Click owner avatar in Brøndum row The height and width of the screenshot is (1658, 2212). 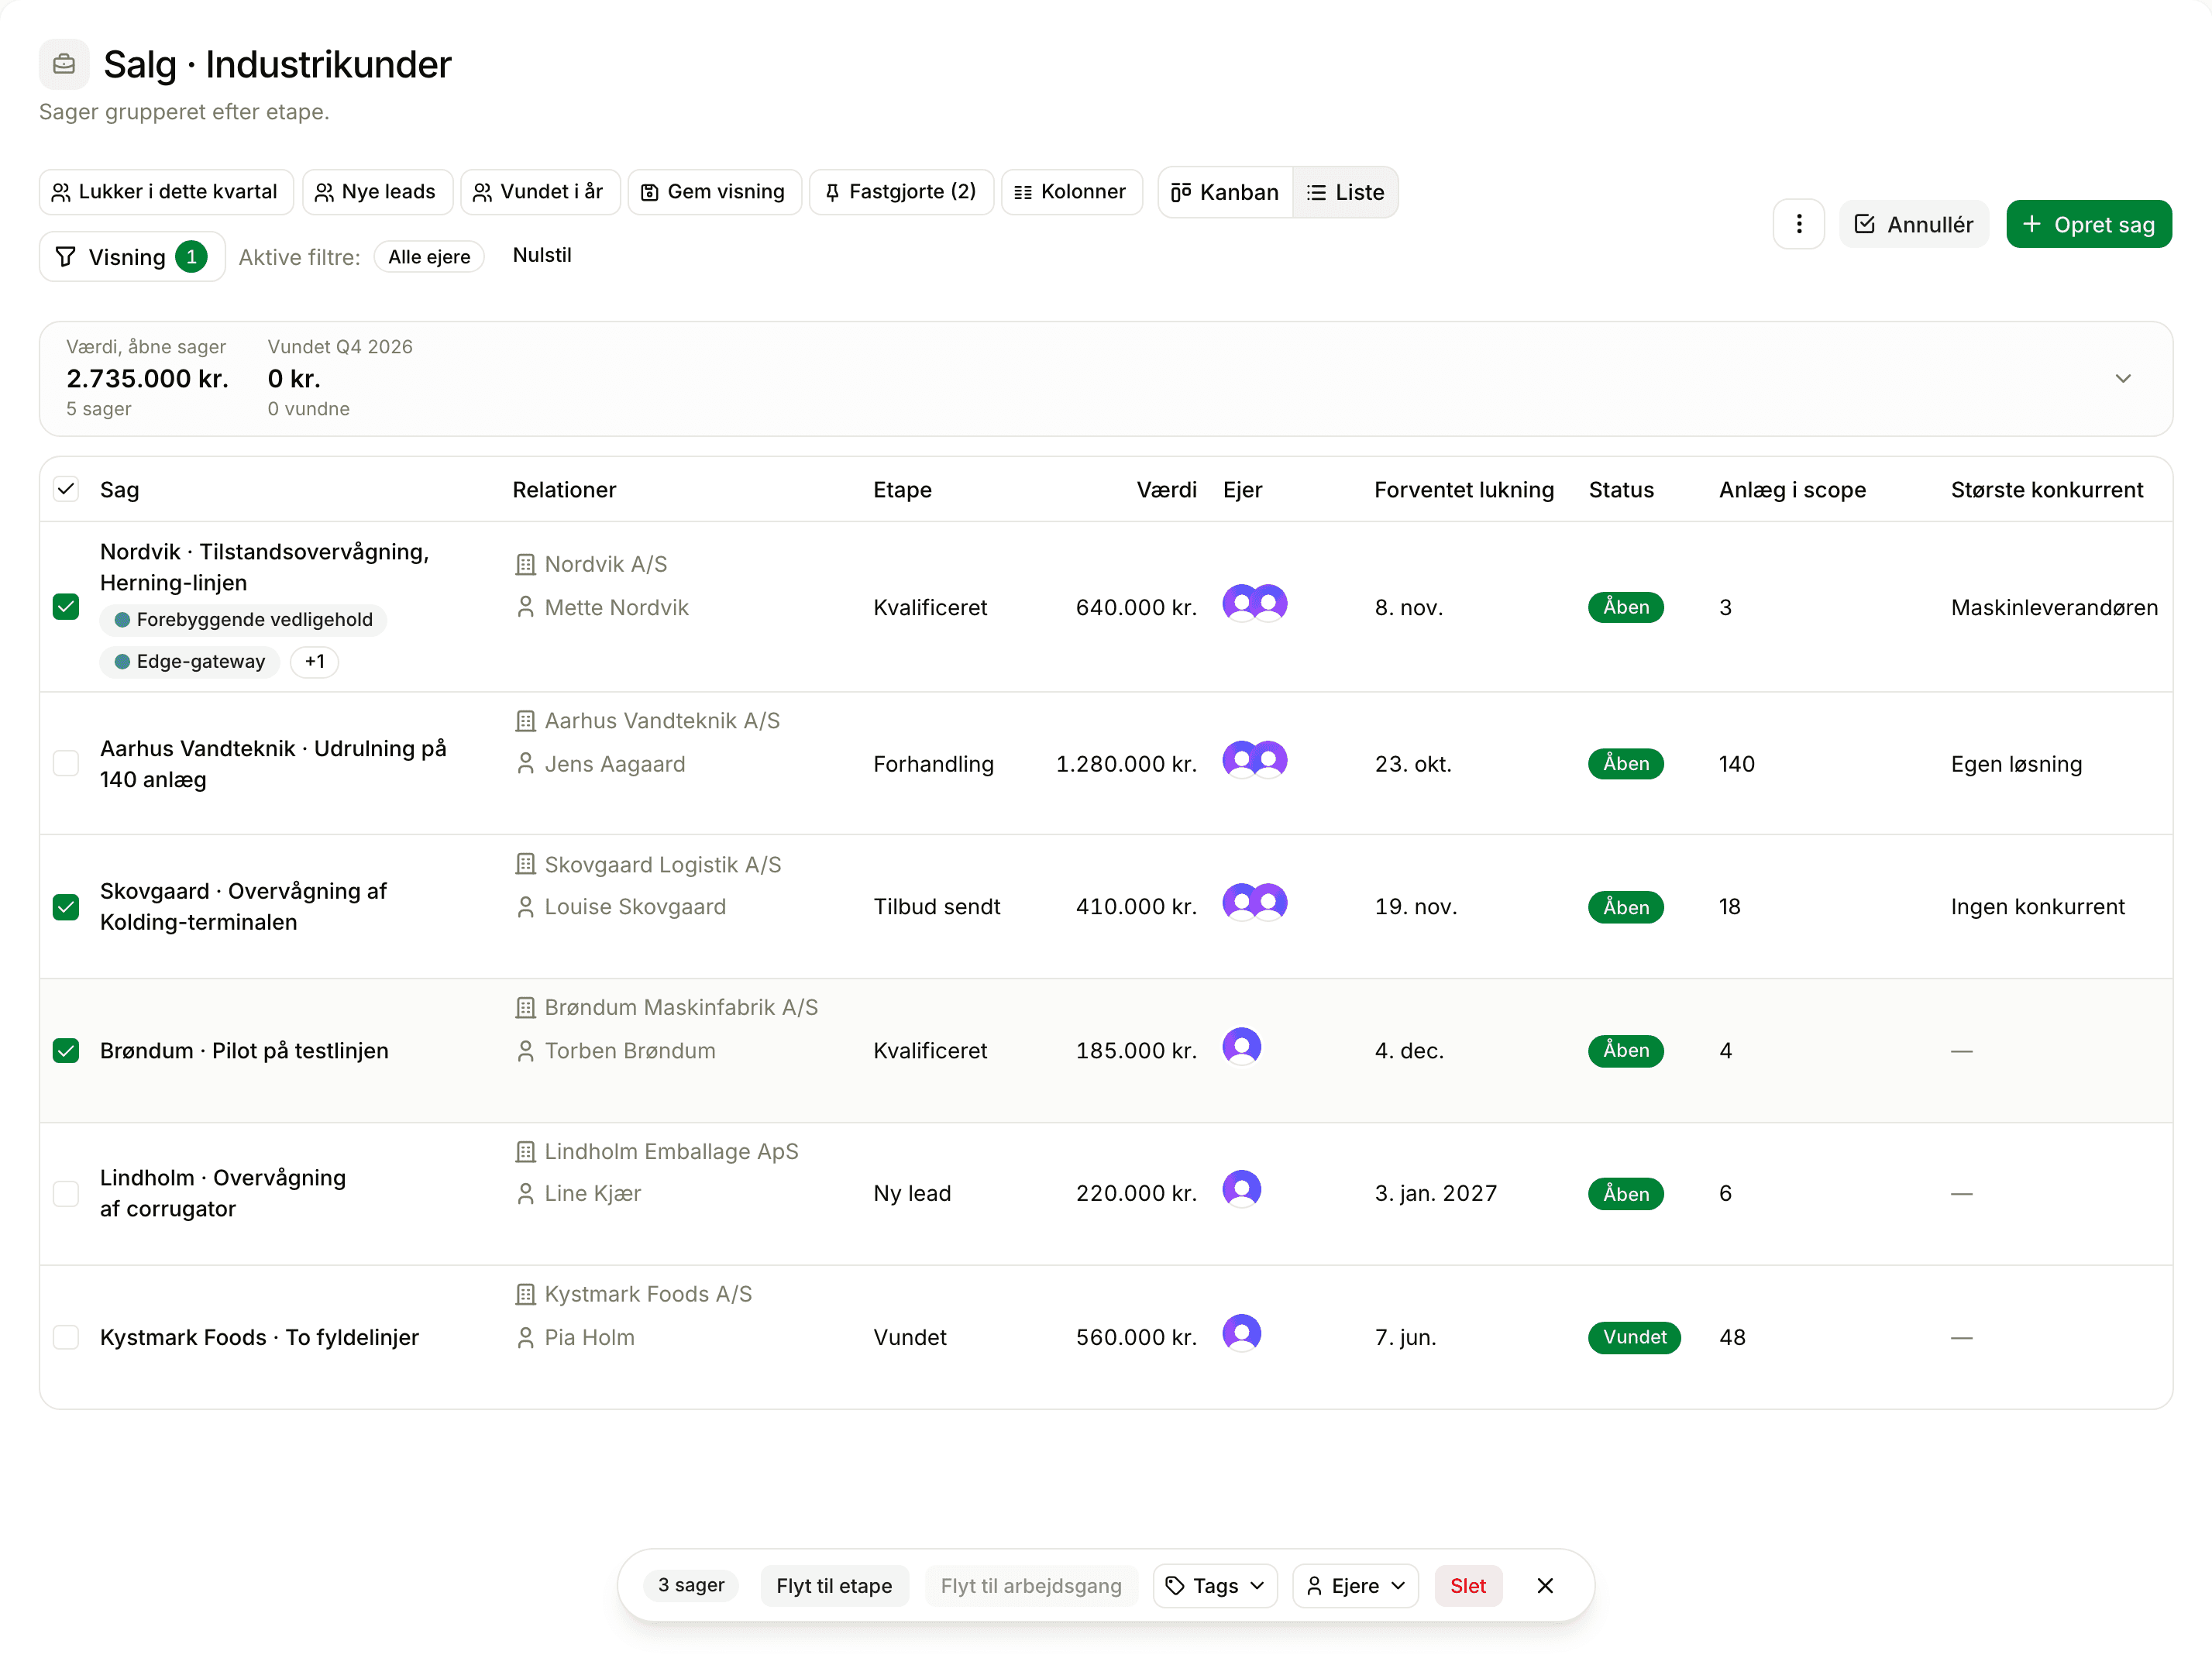click(x=1241, y=1047)
